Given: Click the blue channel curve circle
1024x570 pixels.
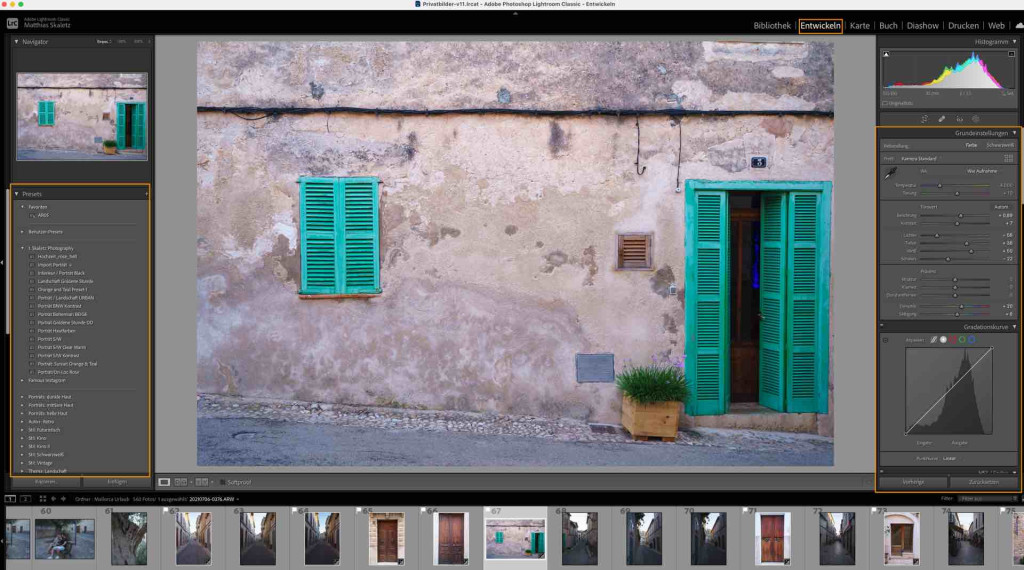Looking at the screenshot, I should [x=971, y=340].
